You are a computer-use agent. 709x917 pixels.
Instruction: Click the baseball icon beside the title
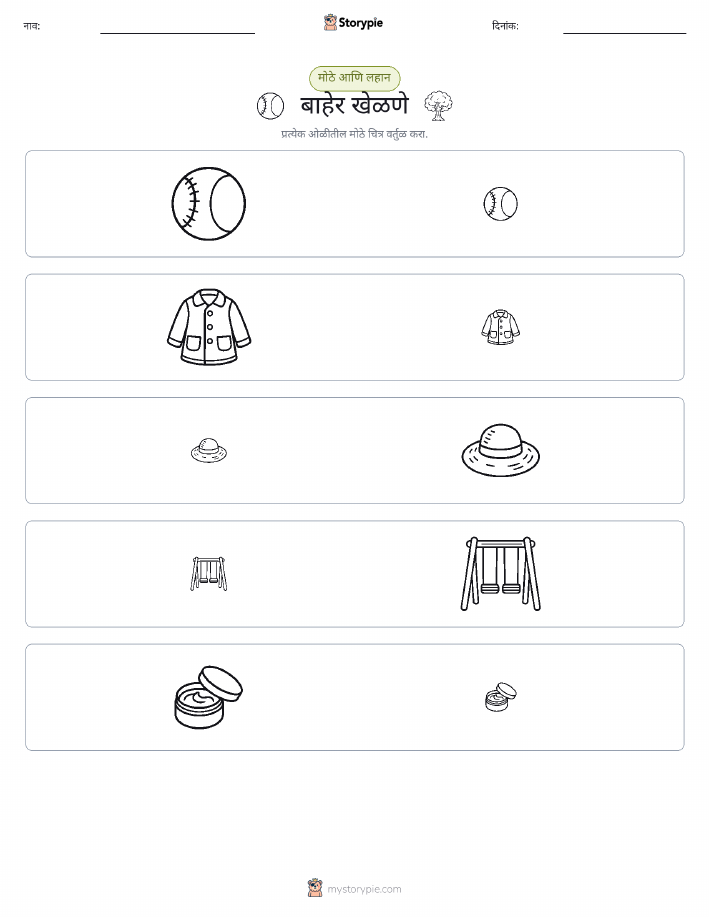[270, 106]
